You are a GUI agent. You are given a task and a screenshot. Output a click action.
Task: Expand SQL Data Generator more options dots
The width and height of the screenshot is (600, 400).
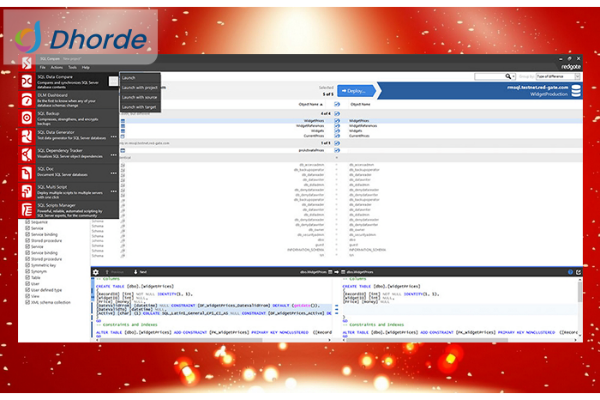coord(111,136)
